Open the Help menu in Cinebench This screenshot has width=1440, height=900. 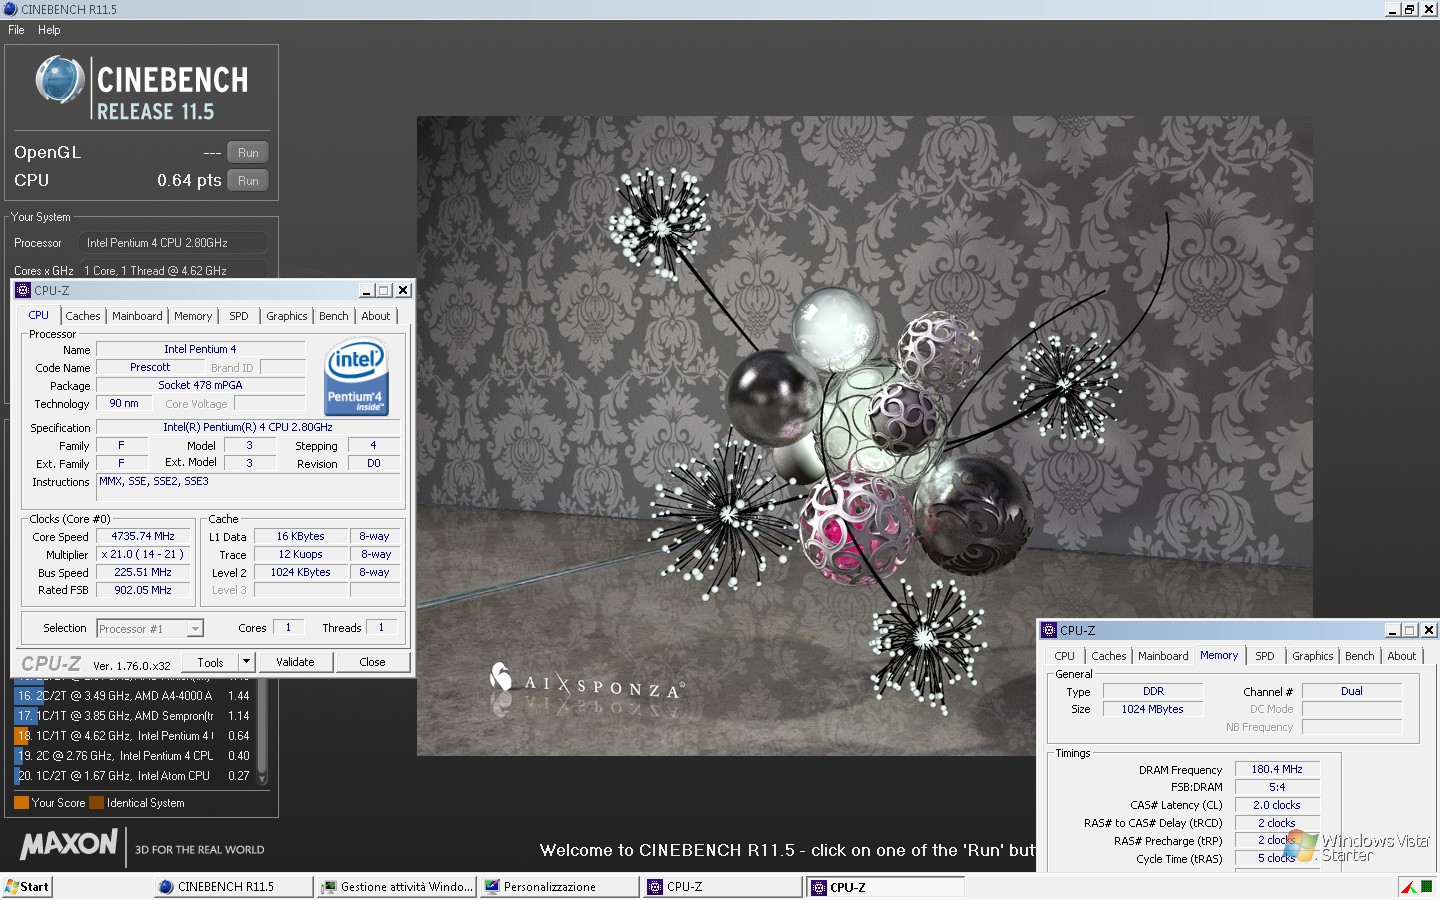[x=49, y=30]
